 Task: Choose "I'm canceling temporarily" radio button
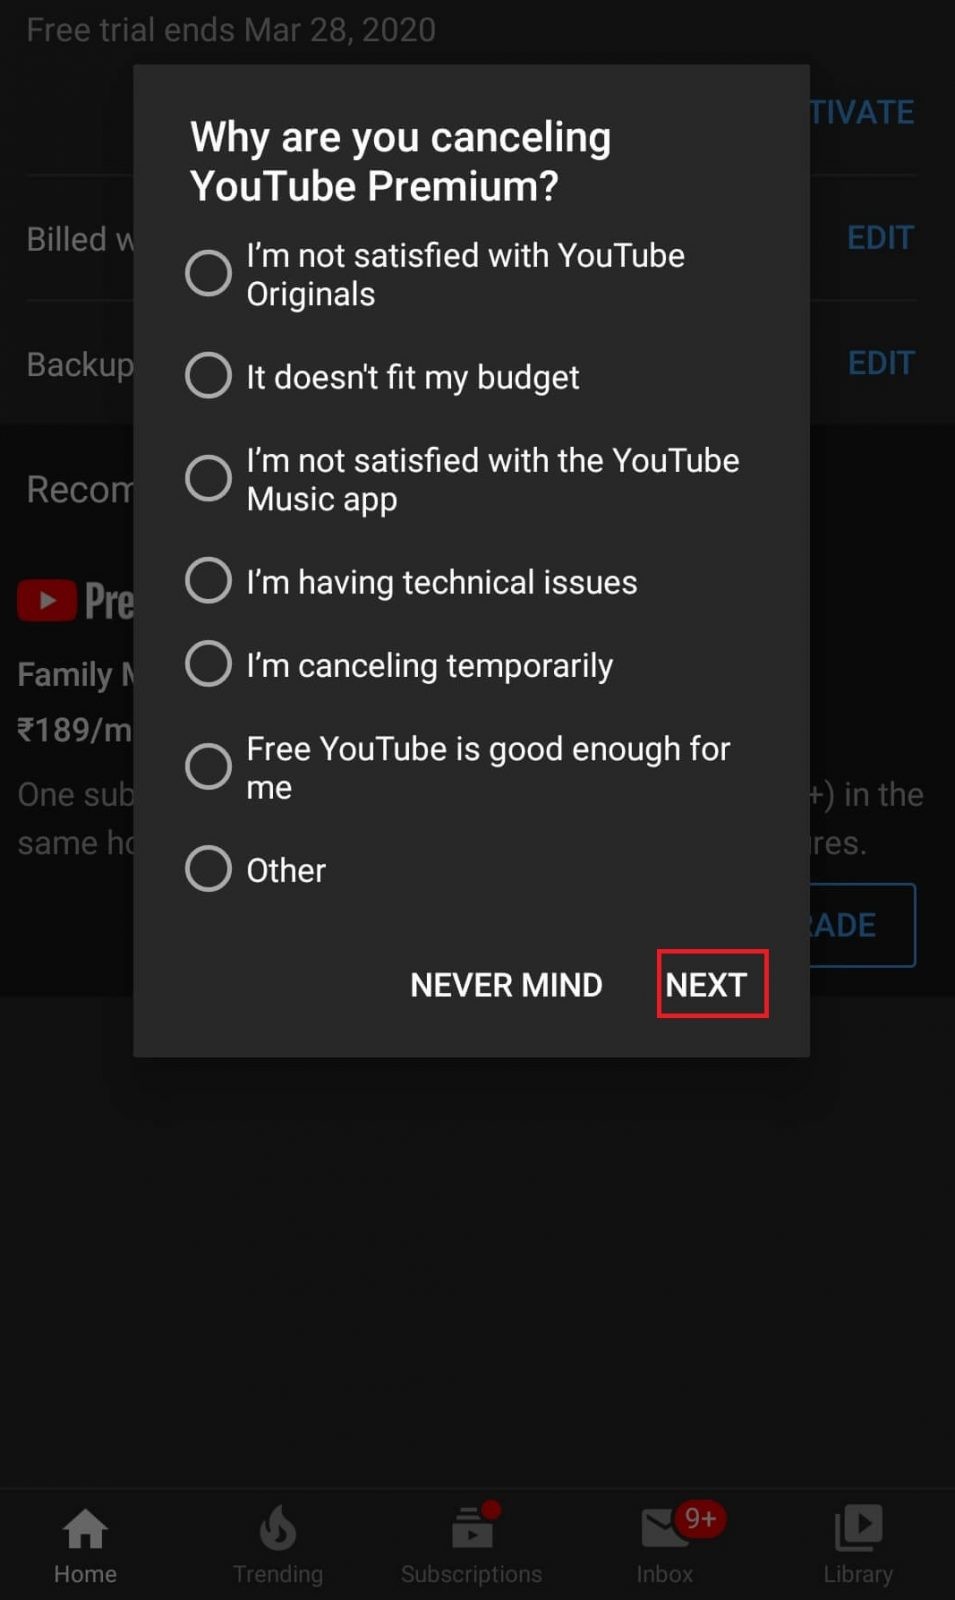(208, 664)
